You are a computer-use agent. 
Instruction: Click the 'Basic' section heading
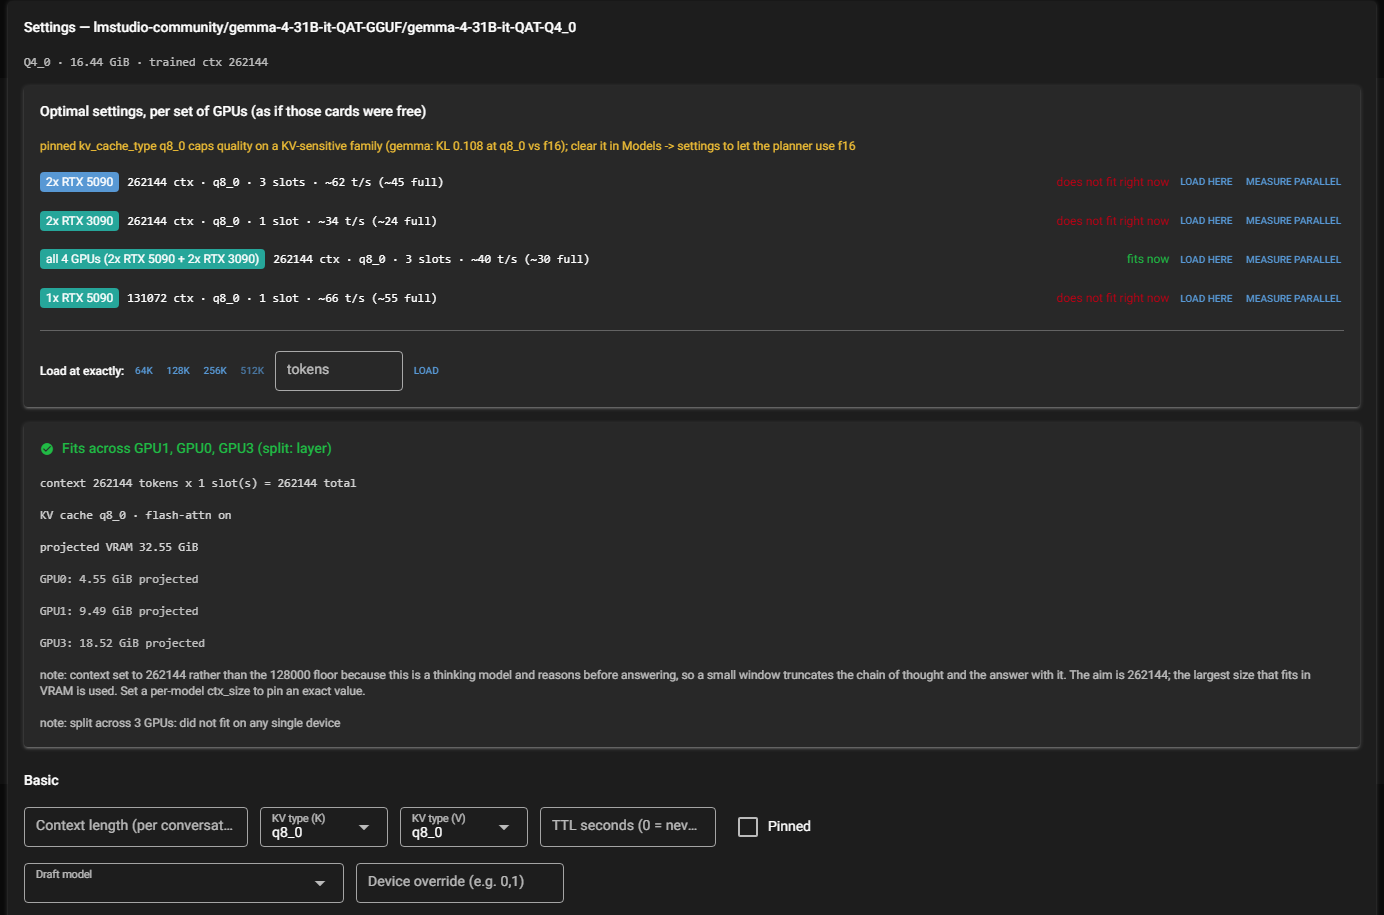pos(41,780)
